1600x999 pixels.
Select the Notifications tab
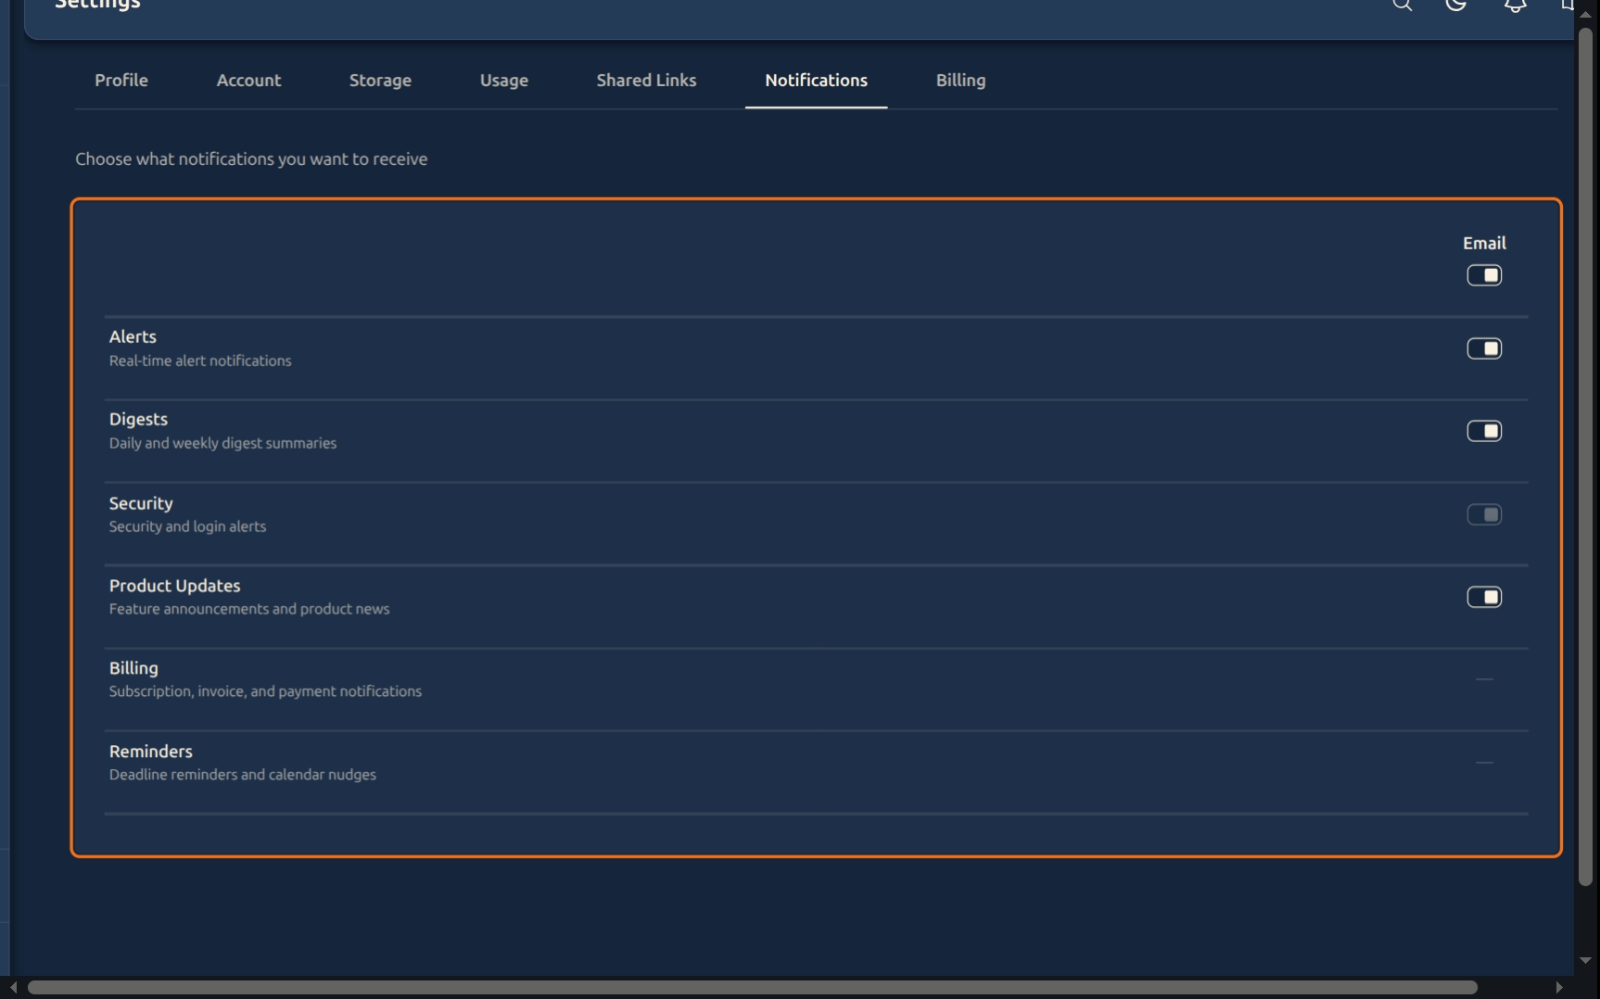pos(816,80)
